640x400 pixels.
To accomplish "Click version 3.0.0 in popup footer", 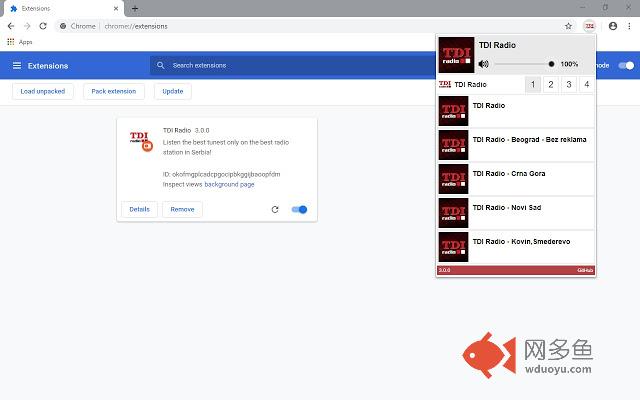I will [444, 270].
